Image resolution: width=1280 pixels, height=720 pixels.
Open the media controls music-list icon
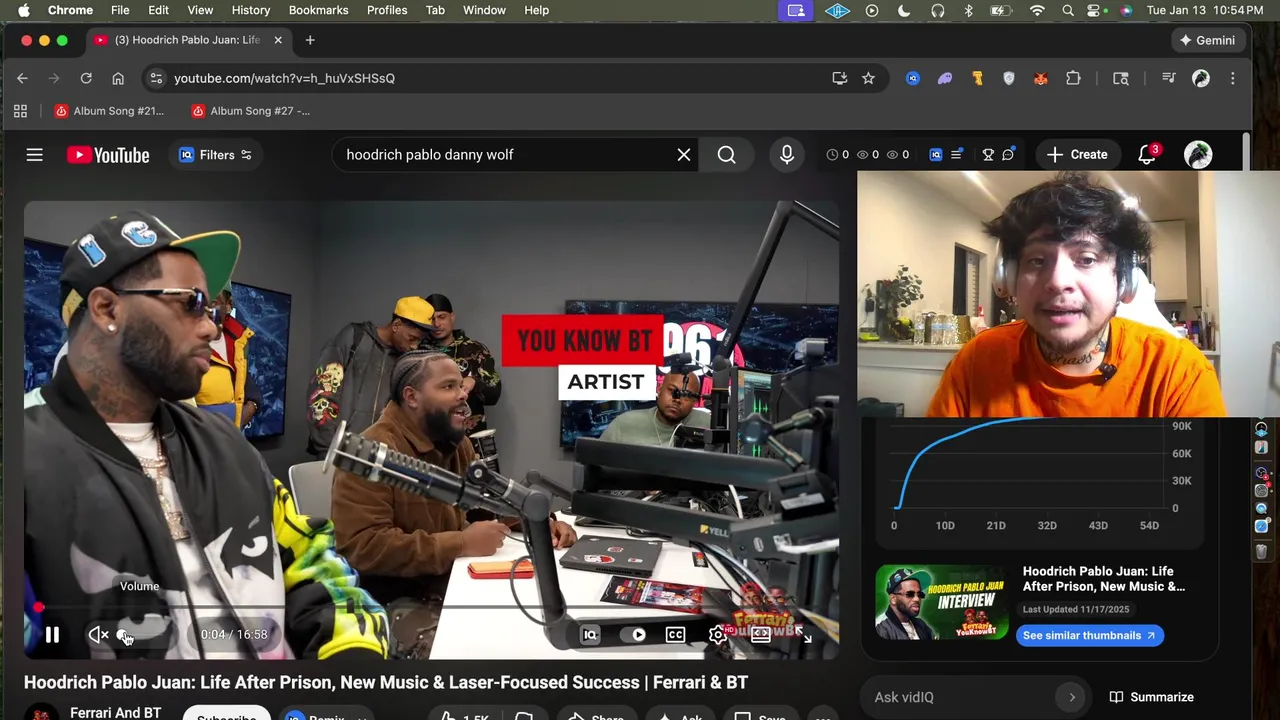[1168, 78]
